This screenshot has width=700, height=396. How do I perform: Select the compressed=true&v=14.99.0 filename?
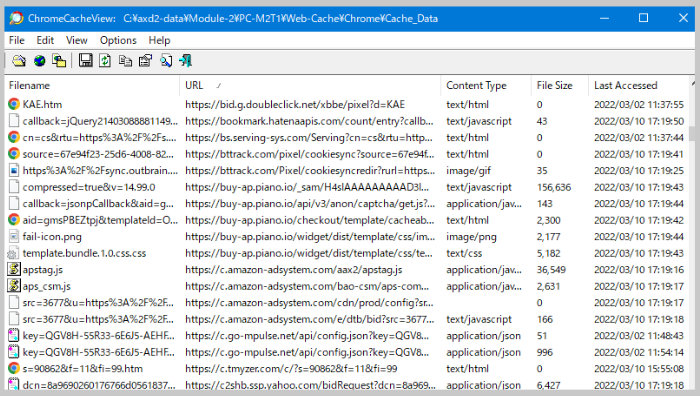coord(89,187)
